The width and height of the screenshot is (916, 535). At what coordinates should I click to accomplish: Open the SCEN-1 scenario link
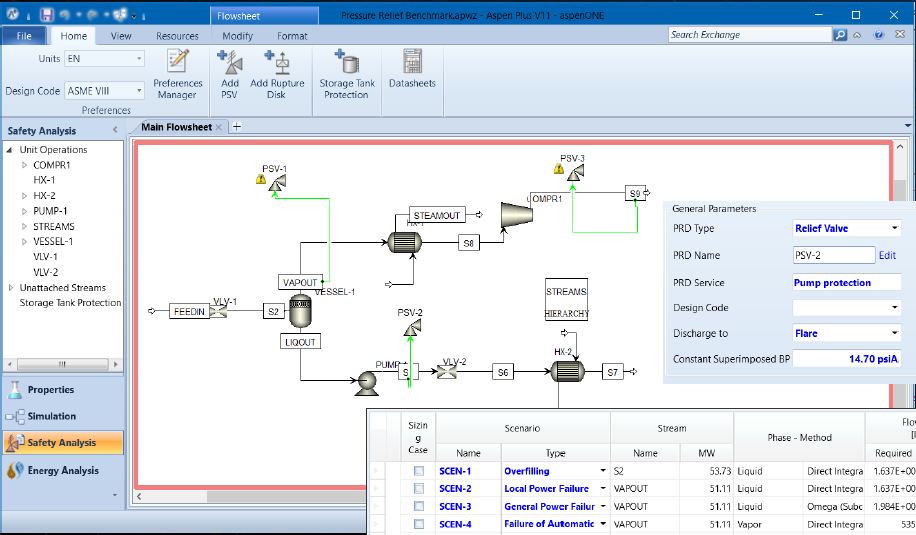[455, 471]
